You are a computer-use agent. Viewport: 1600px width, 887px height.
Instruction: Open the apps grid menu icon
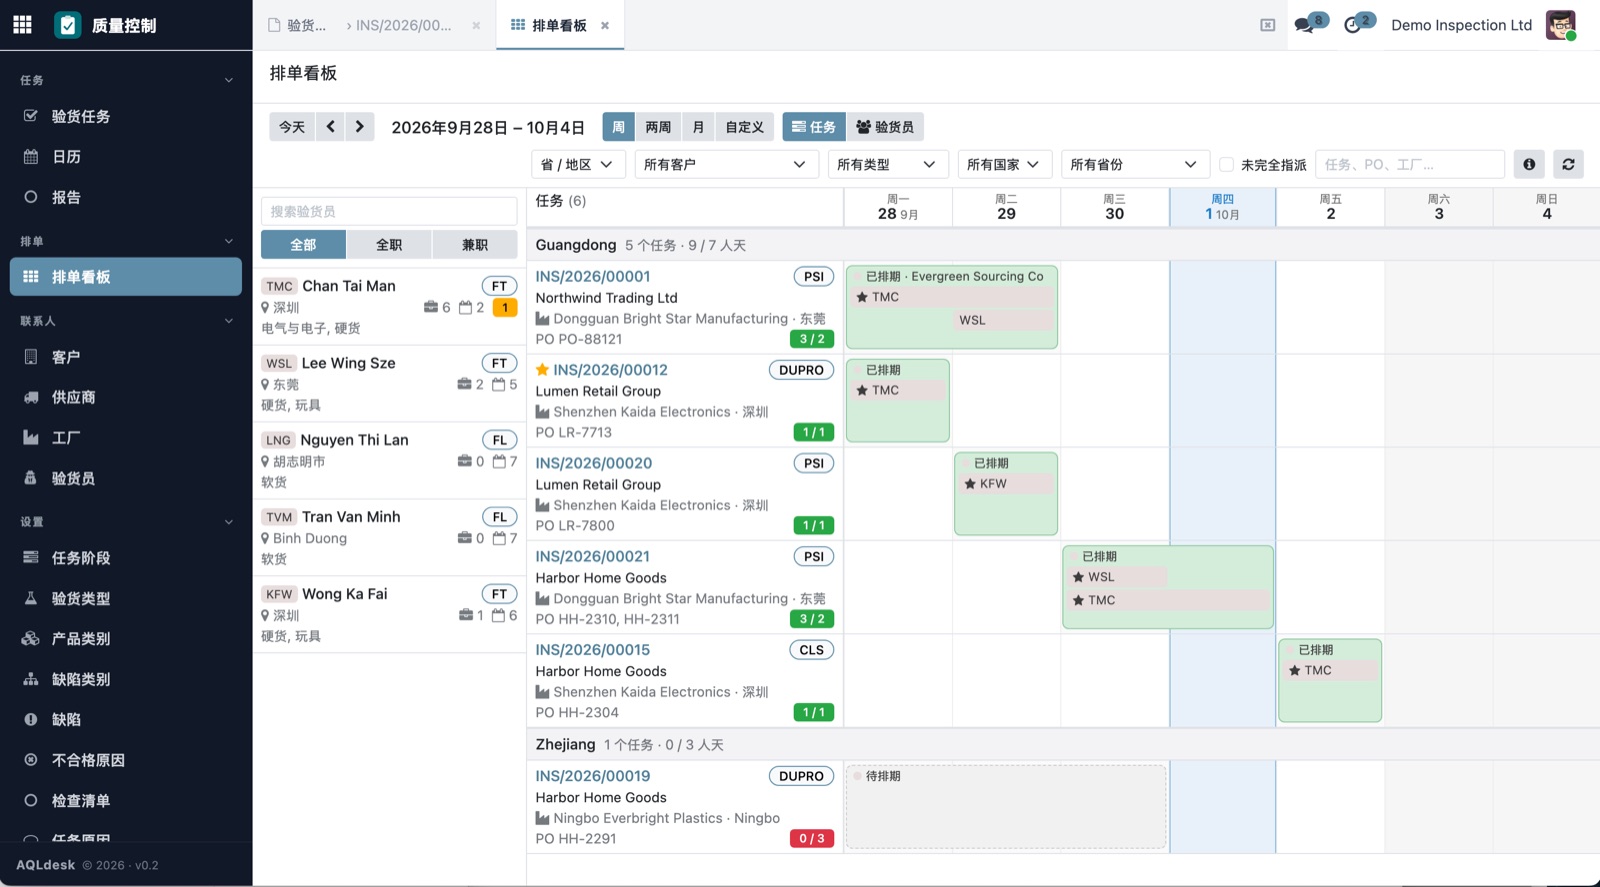click(22, 25)
